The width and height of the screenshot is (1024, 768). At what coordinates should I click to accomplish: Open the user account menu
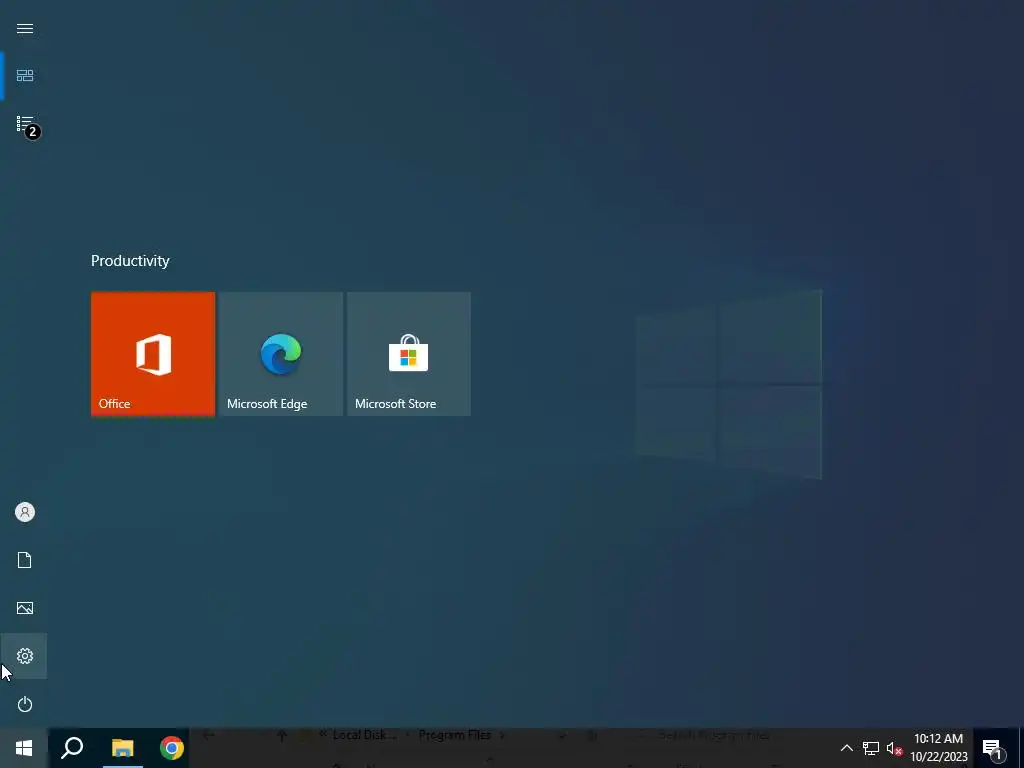coord(25,512)
